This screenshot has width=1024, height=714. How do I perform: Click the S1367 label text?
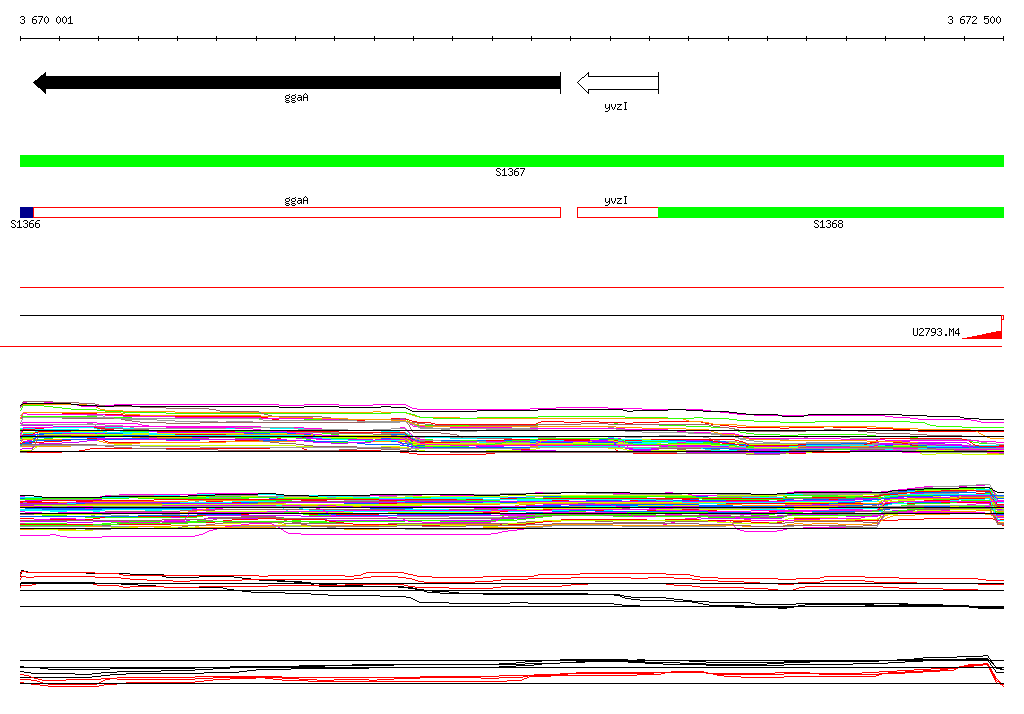tap(510, 172)
